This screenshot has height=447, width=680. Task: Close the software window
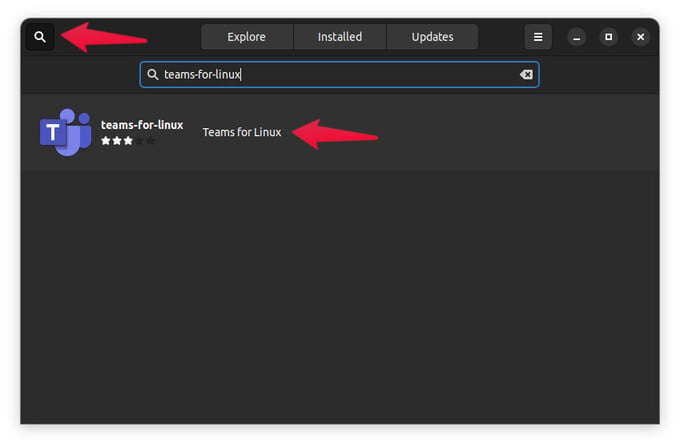click(x=641, y=37)
